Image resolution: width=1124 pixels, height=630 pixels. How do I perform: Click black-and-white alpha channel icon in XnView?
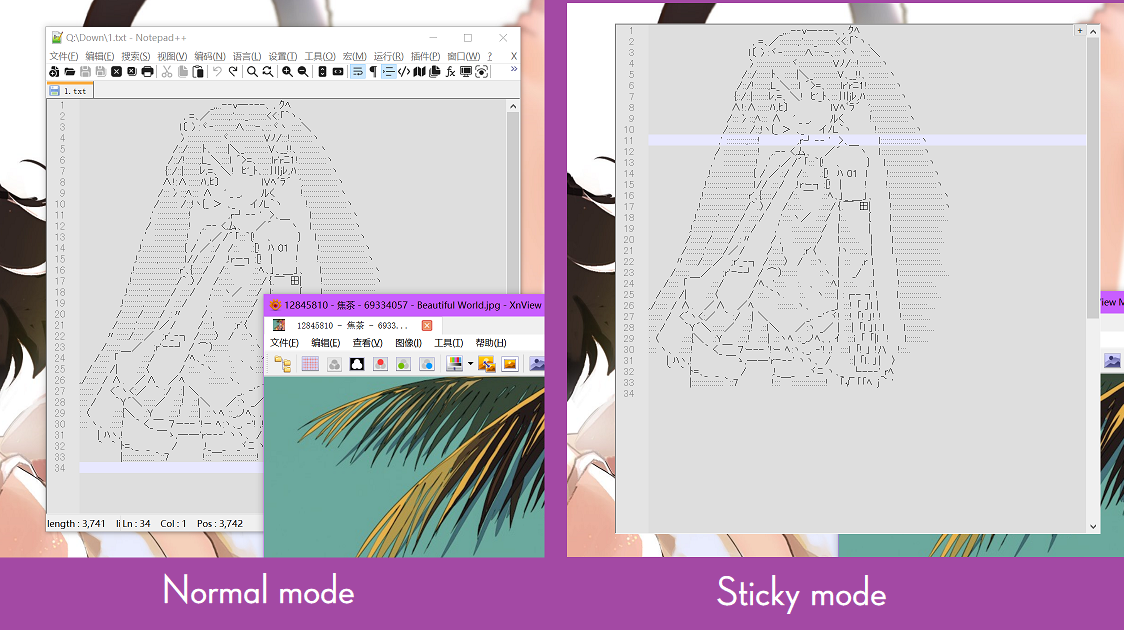[x=357, y=364]
